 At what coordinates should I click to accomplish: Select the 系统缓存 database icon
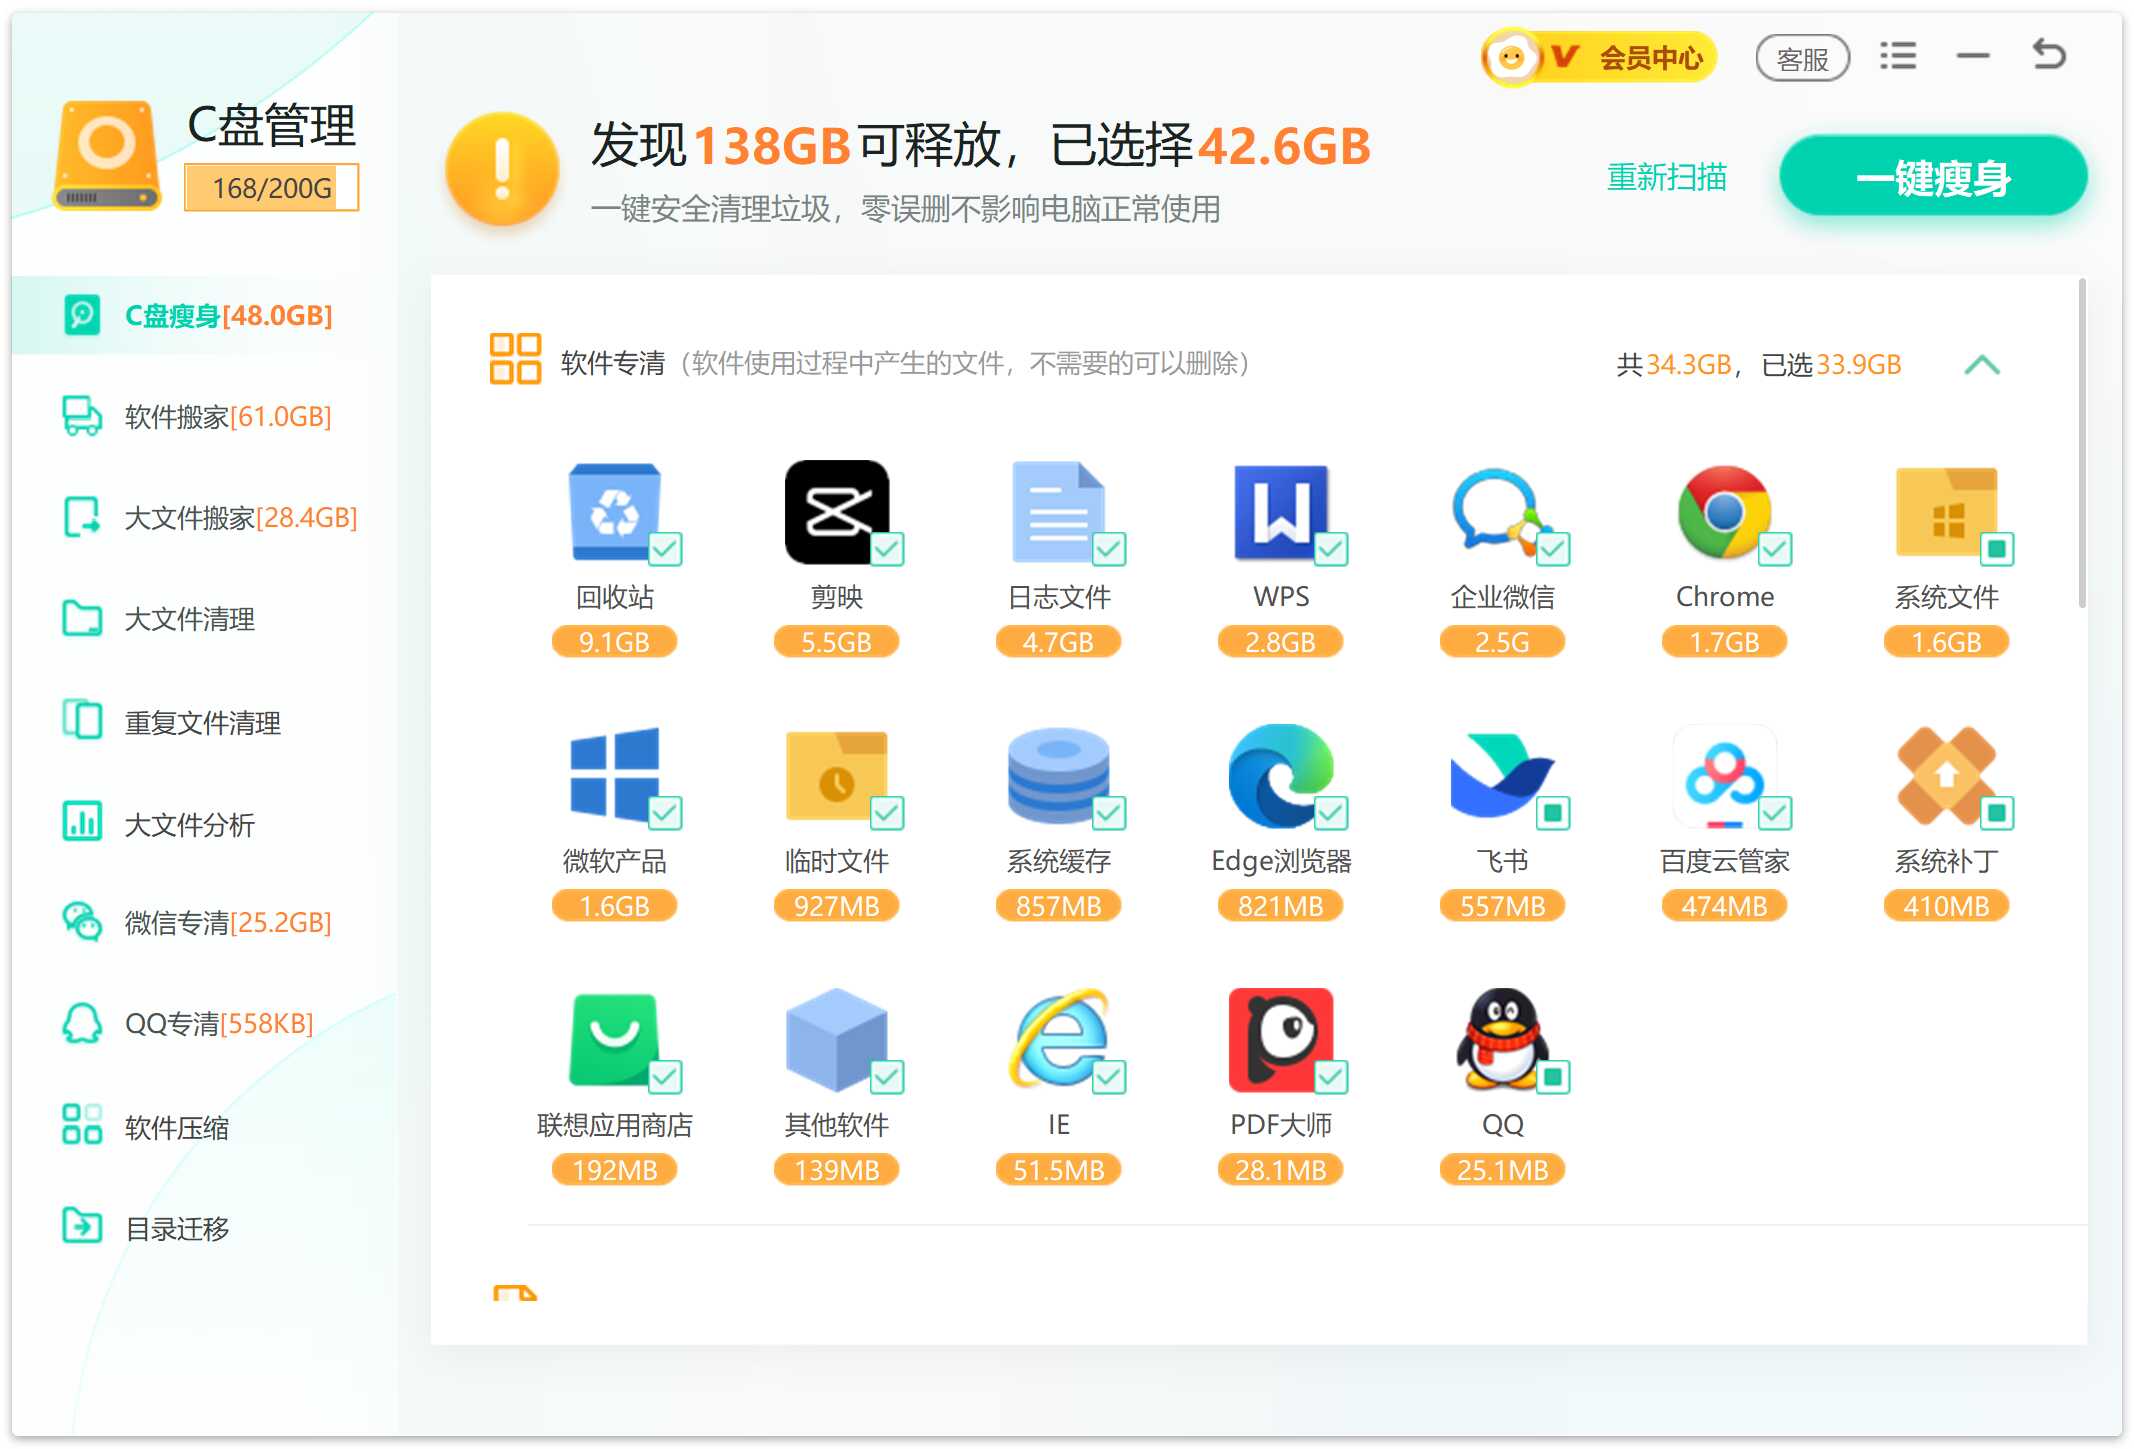click(x=1058, y=776)
